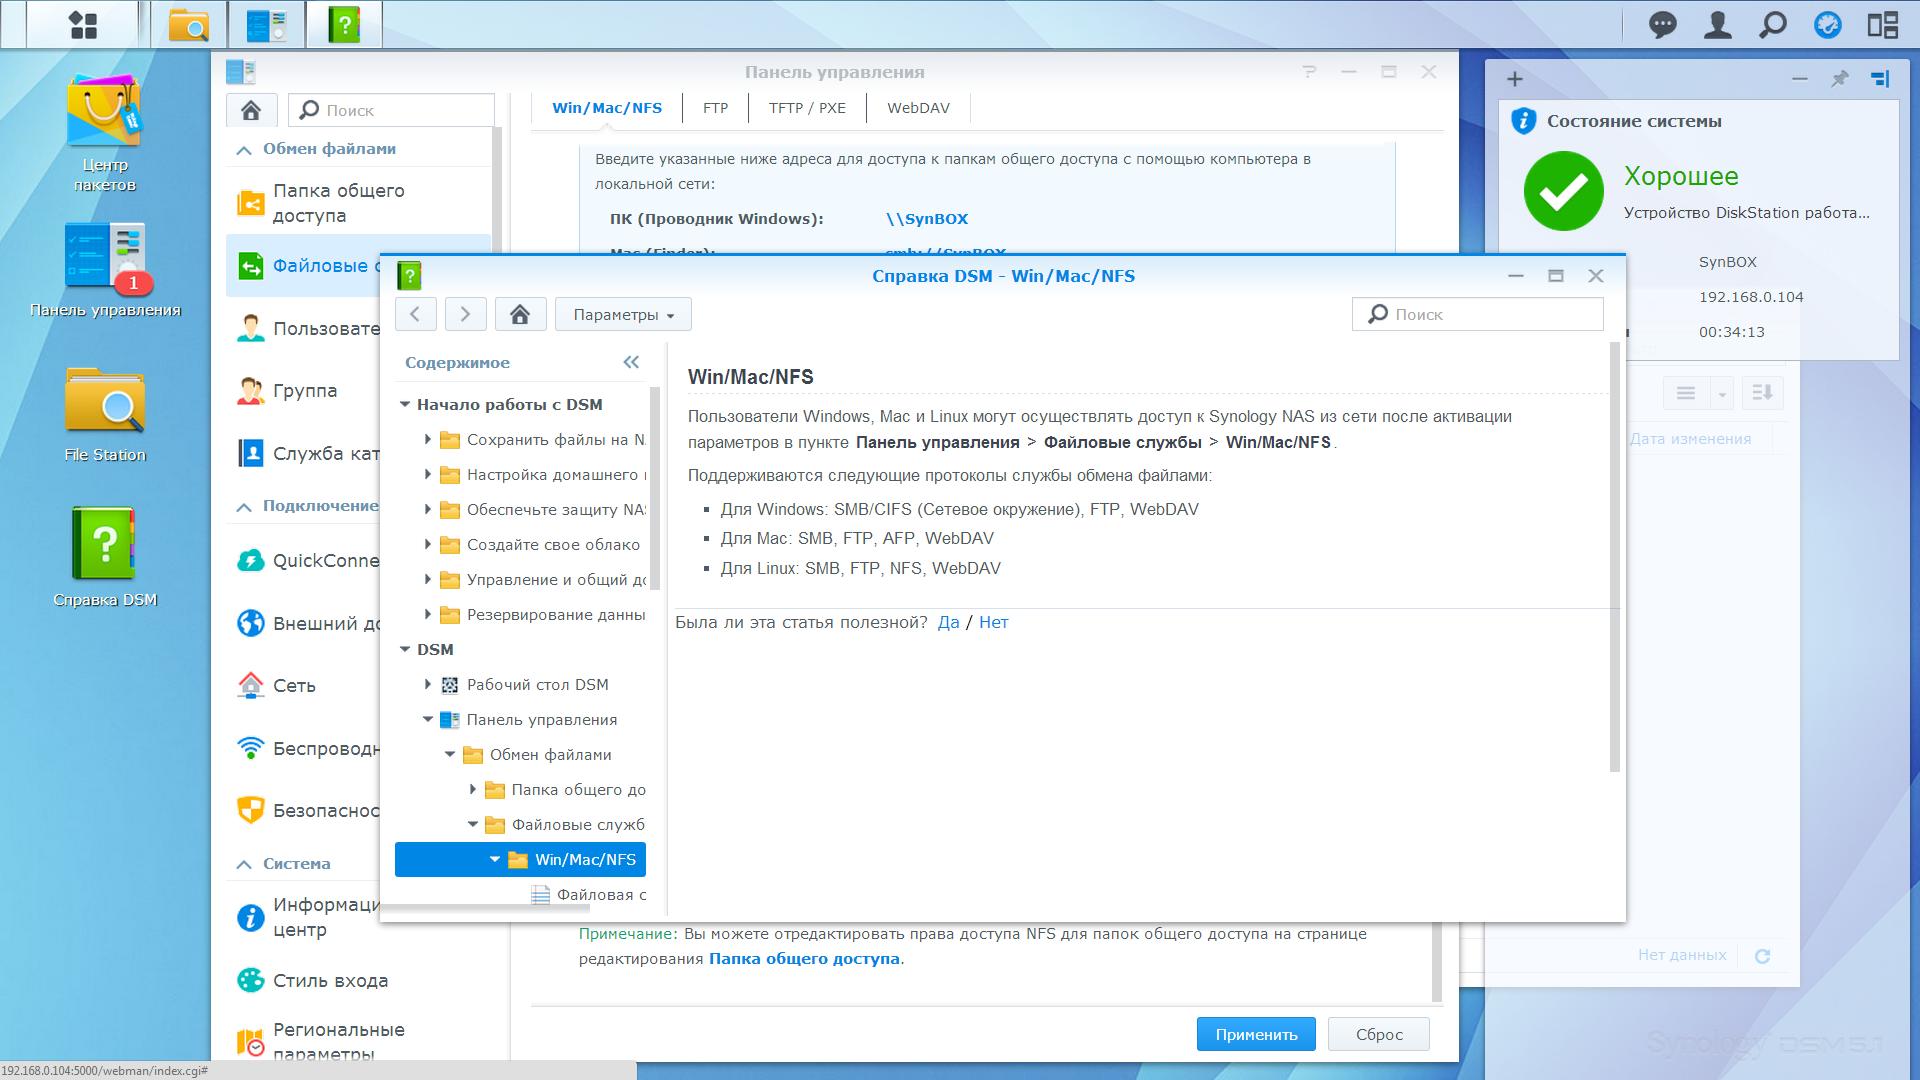Open the user account options icon
The height and width of the screenshot is (1080, 1920).
pyautogui.click(x=1717, y=24)
